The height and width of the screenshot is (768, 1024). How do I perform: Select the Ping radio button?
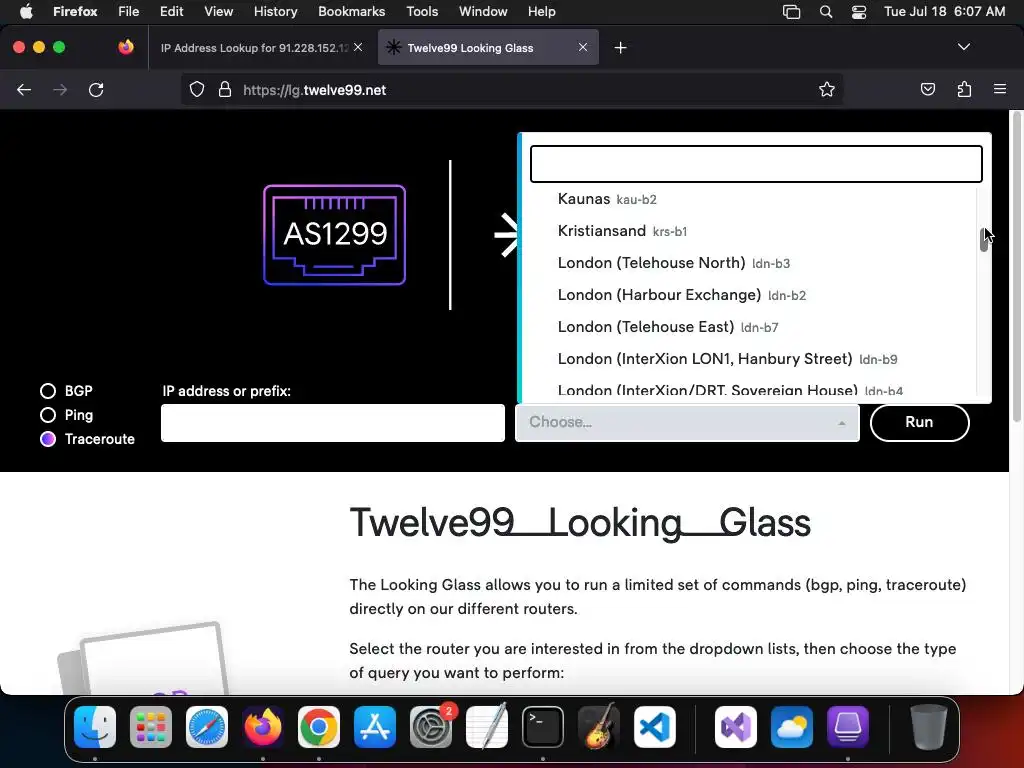tap(48, 415)
